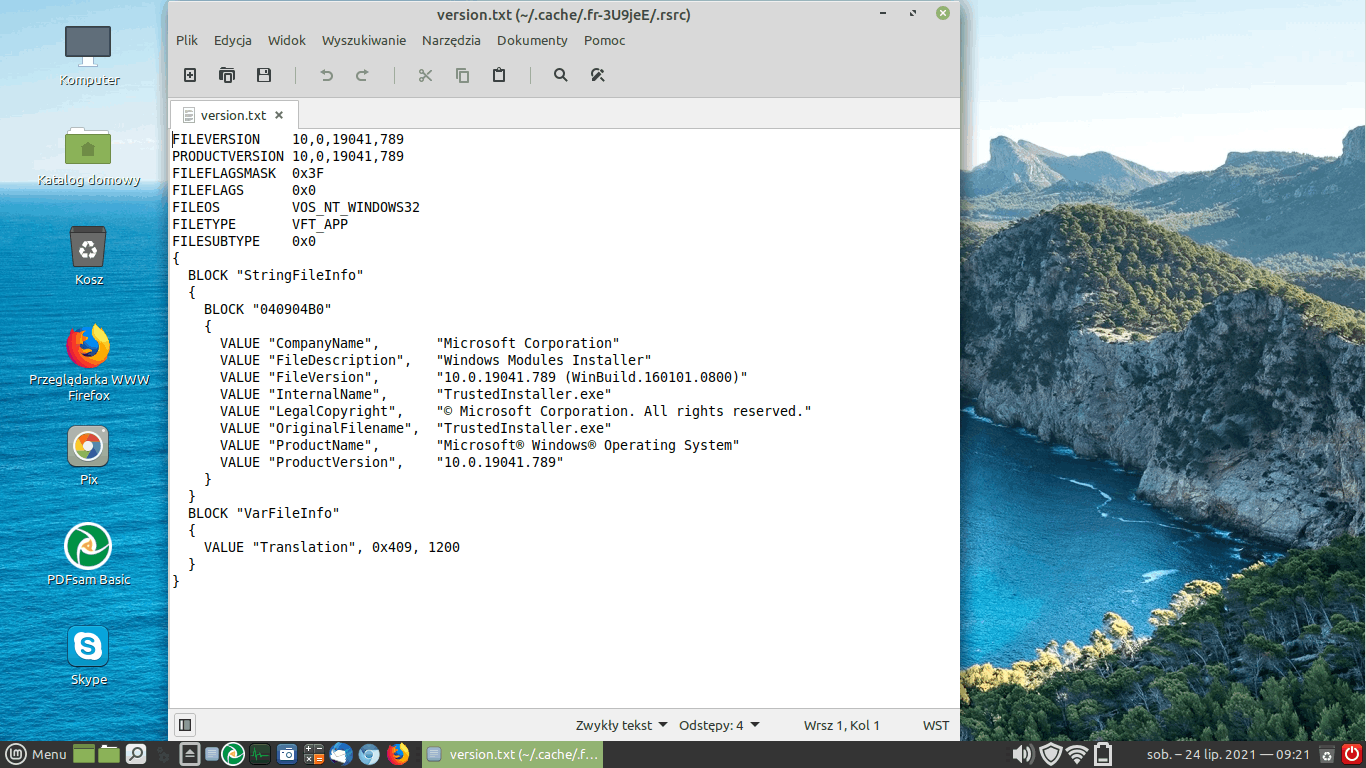Click the file manager taskbar launcher
The height and width of the screenshot is (768, 1366).
pos(109,754)
